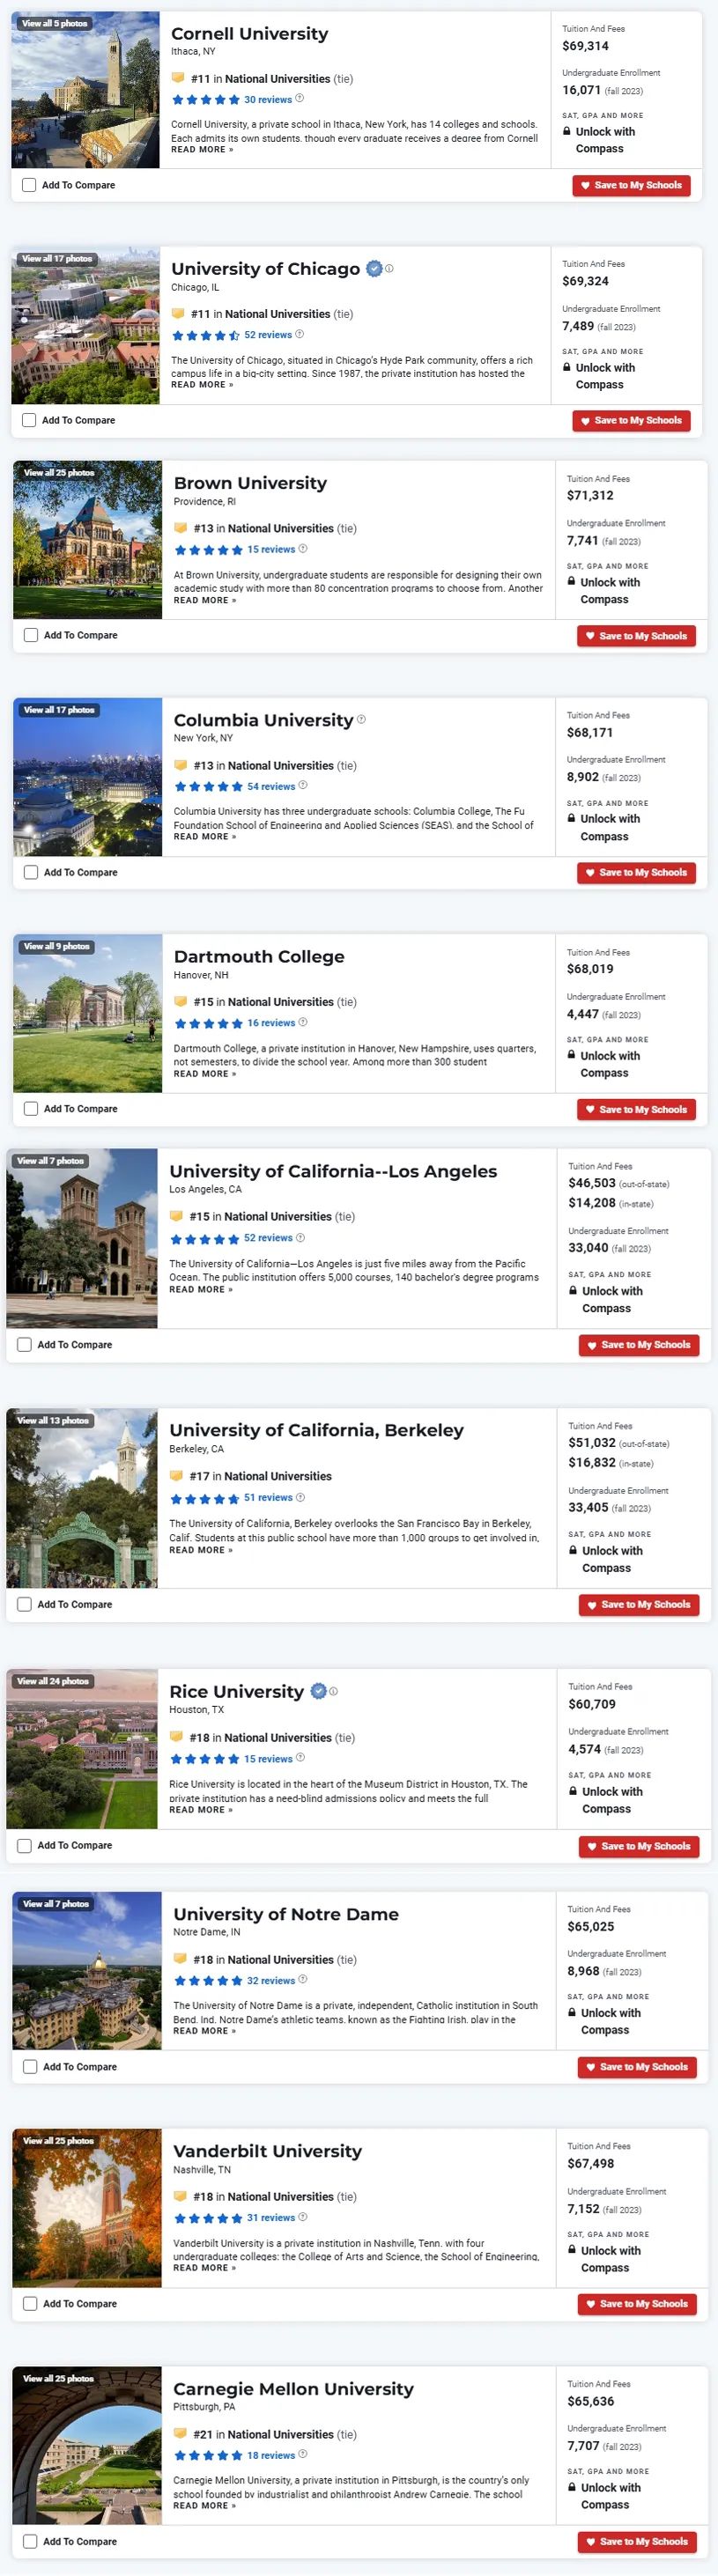The image size is (718, 2576).
Task: Click verified badge icon beside Rice University
Action: pos(319,1691)
